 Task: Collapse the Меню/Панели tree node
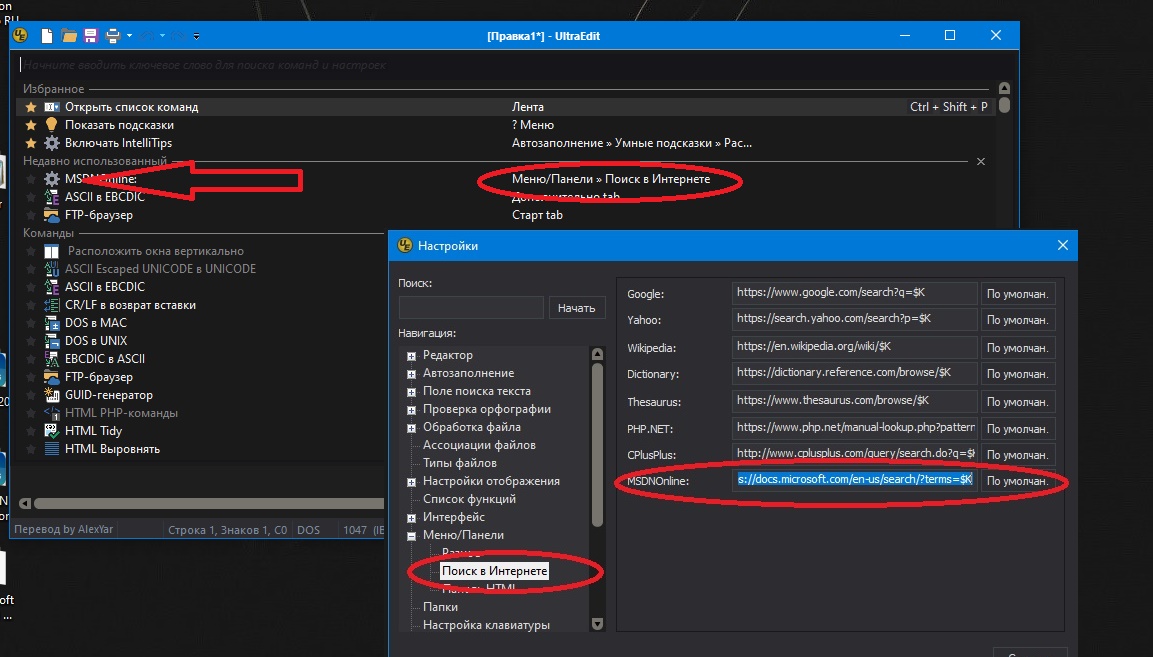click(411, 536)
